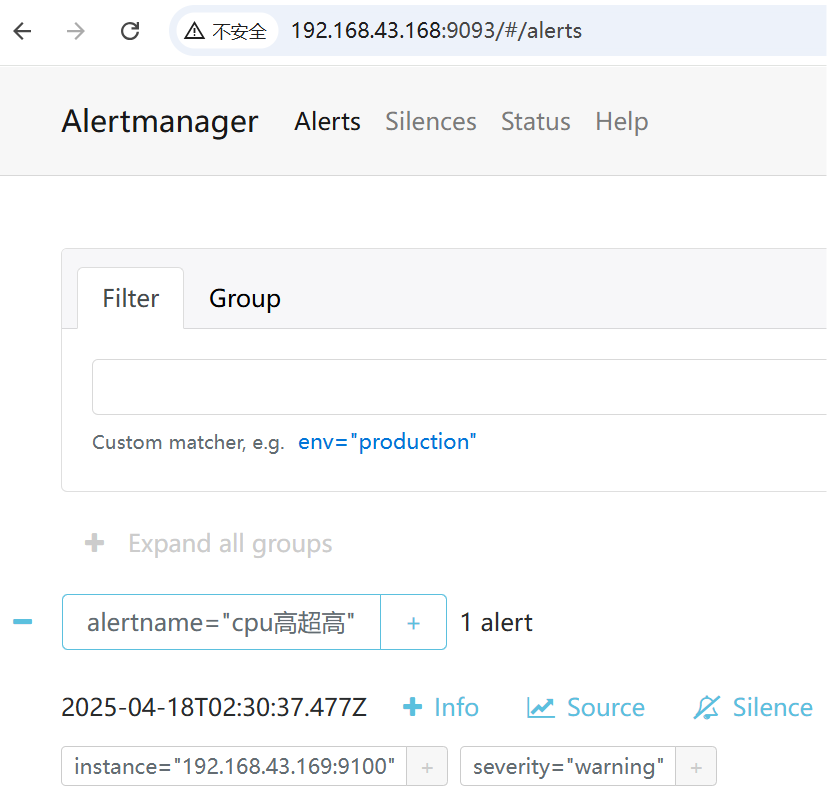Select the instance="192.168.43.169:9100" label
The image size is (827, 795).
tap(234, 766)
